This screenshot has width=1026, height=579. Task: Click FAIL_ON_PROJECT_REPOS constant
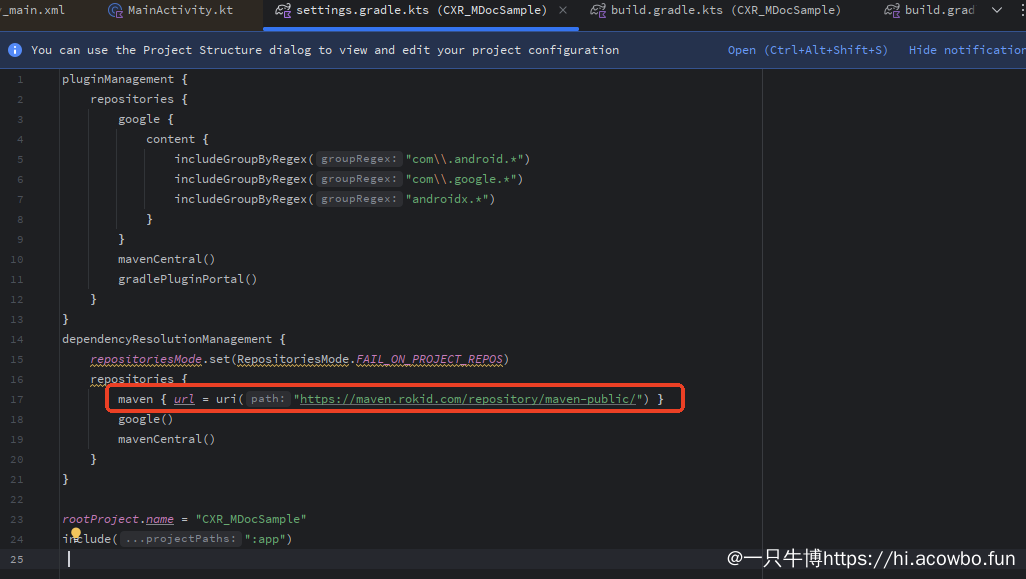pyautogui.click(x=429, y=359)
